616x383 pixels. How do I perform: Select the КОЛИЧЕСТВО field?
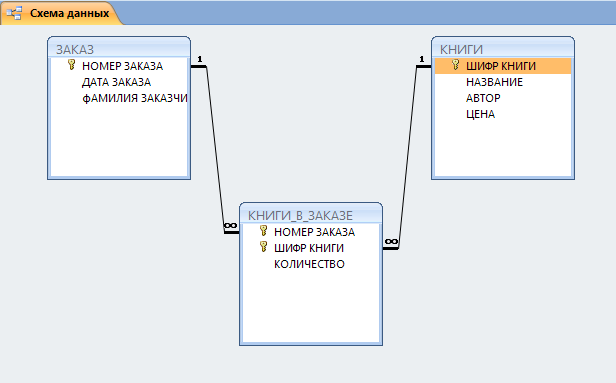[311, 264]
